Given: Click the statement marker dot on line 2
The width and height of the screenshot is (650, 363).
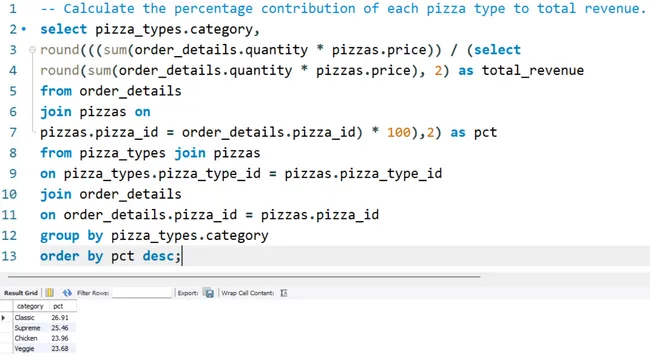Looking at the screenshot, I should 24,29.
